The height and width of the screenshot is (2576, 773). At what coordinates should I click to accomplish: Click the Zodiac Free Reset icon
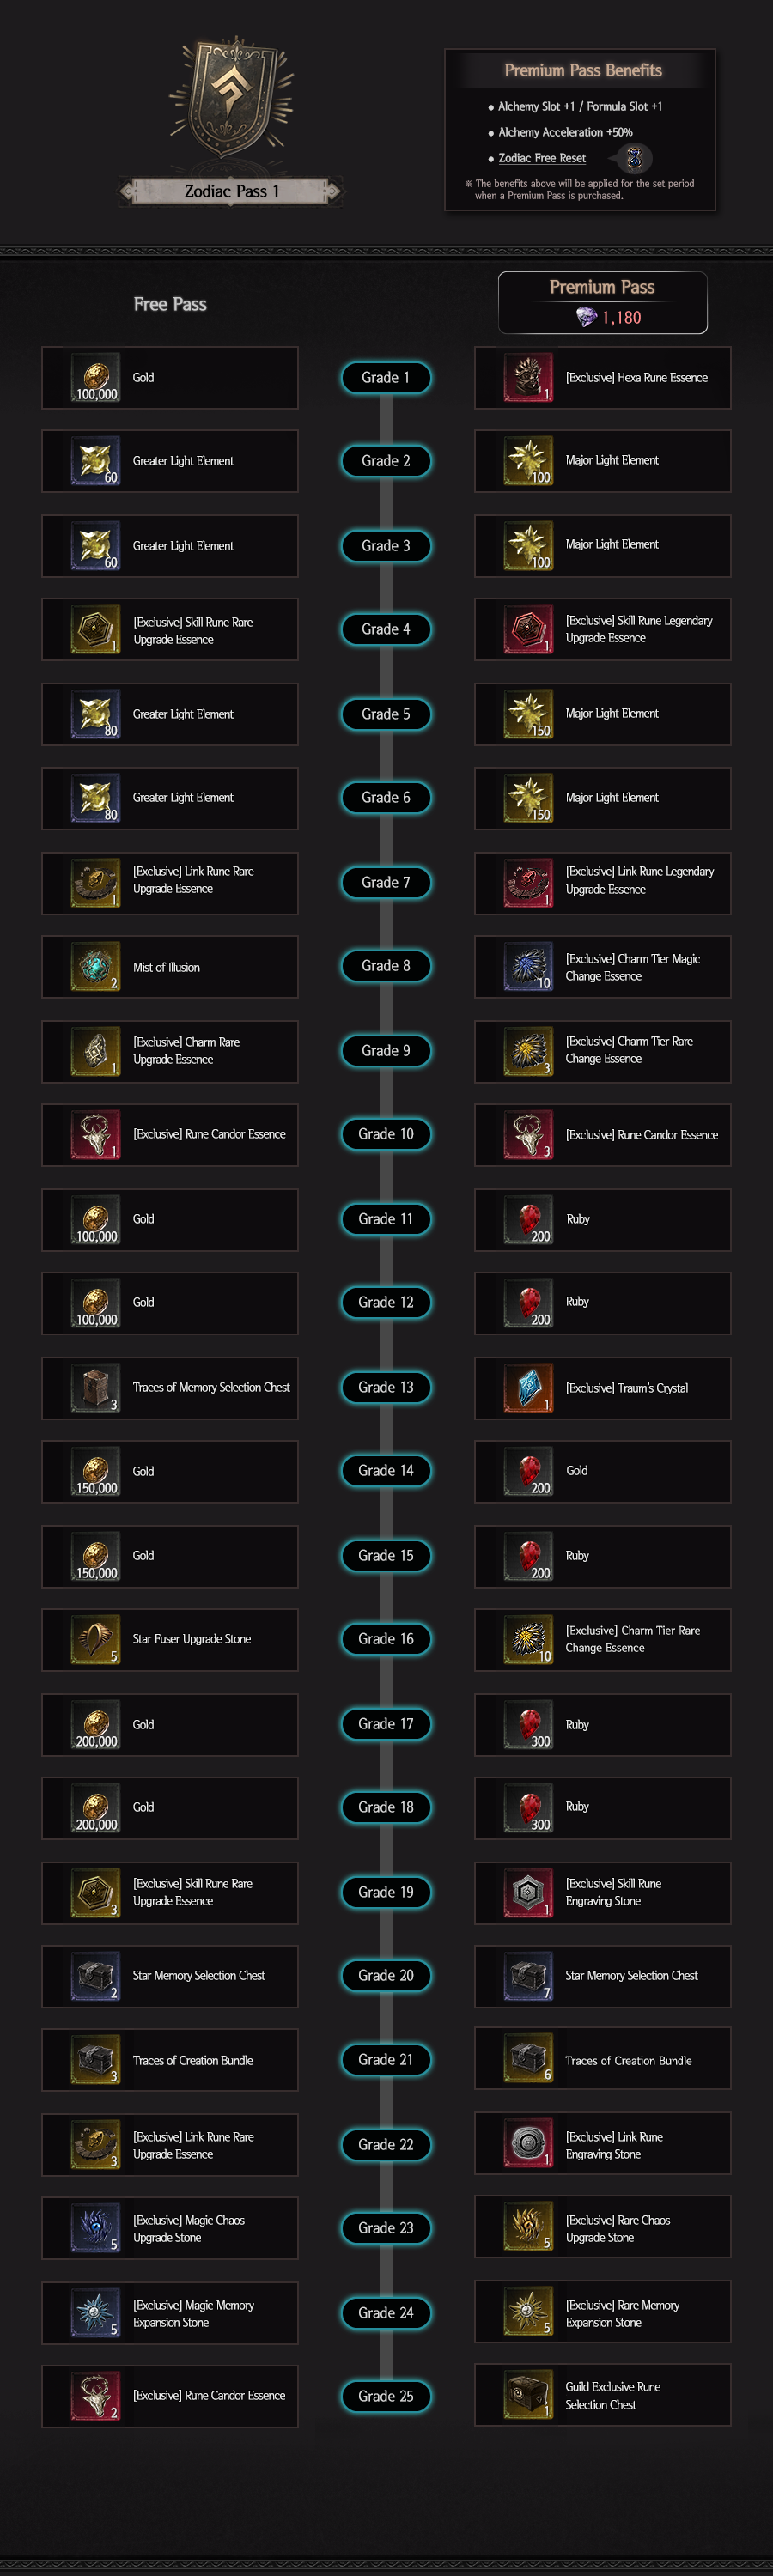pyautogui.click(x=633, y=158)
